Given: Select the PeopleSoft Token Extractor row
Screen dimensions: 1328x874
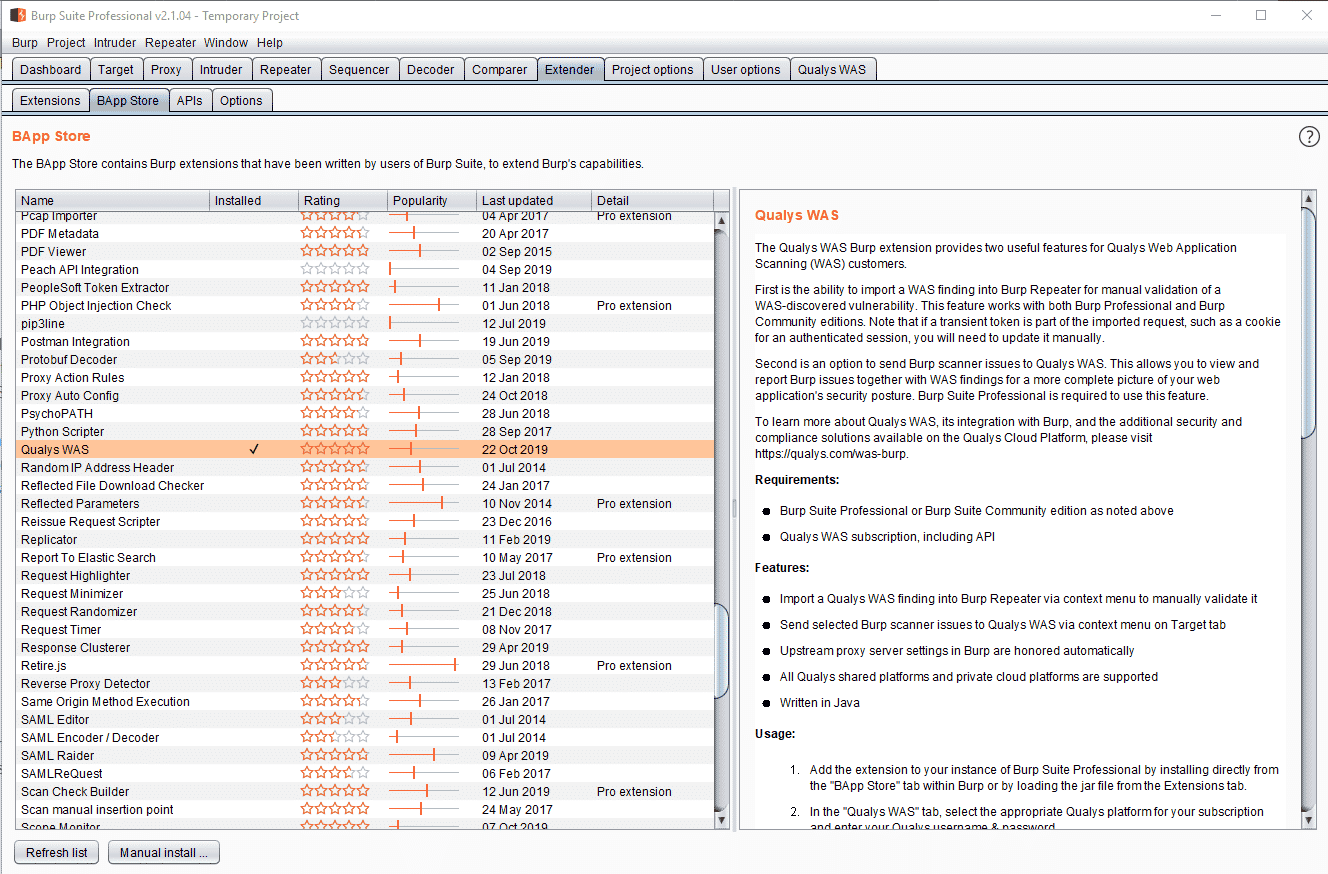Looking at the screenshot, I should click(365, 288).
